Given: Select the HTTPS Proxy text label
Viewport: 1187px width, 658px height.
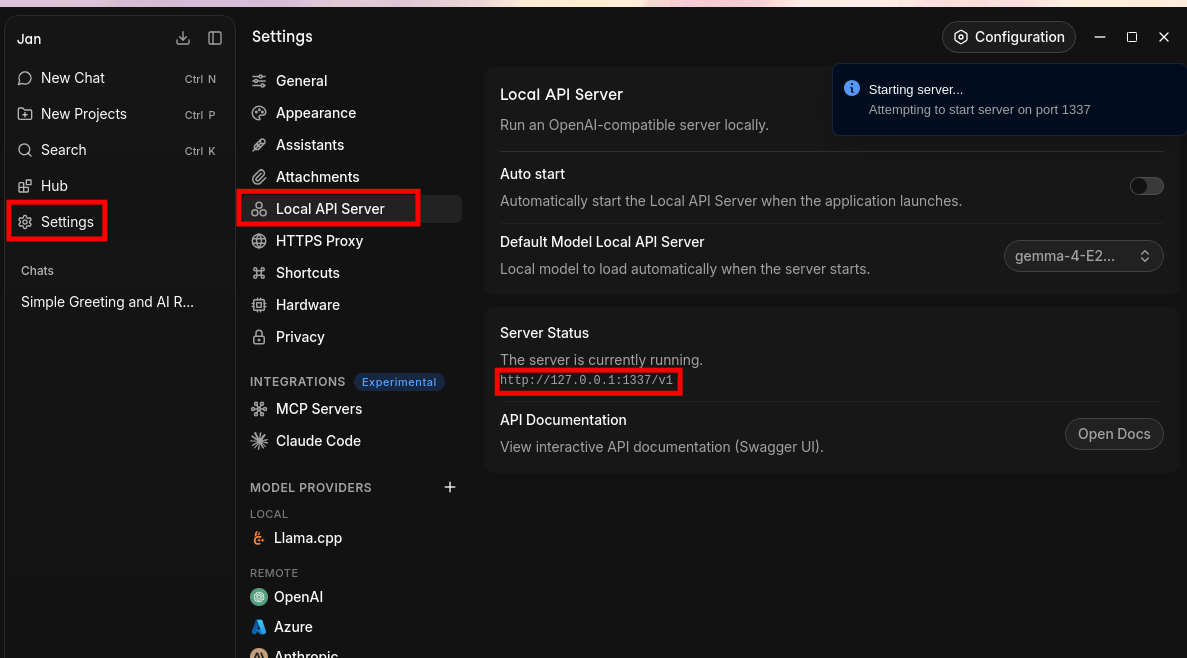Looking at the screenshot, I should point(319,241).
